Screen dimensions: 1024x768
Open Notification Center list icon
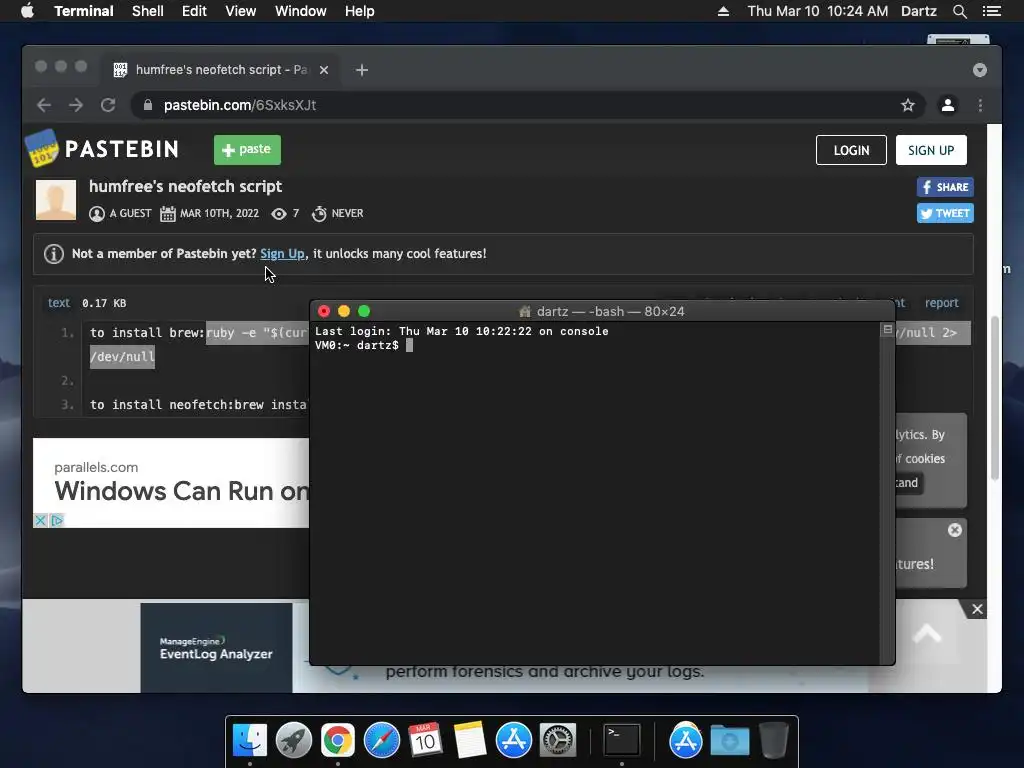pos(991,11)
